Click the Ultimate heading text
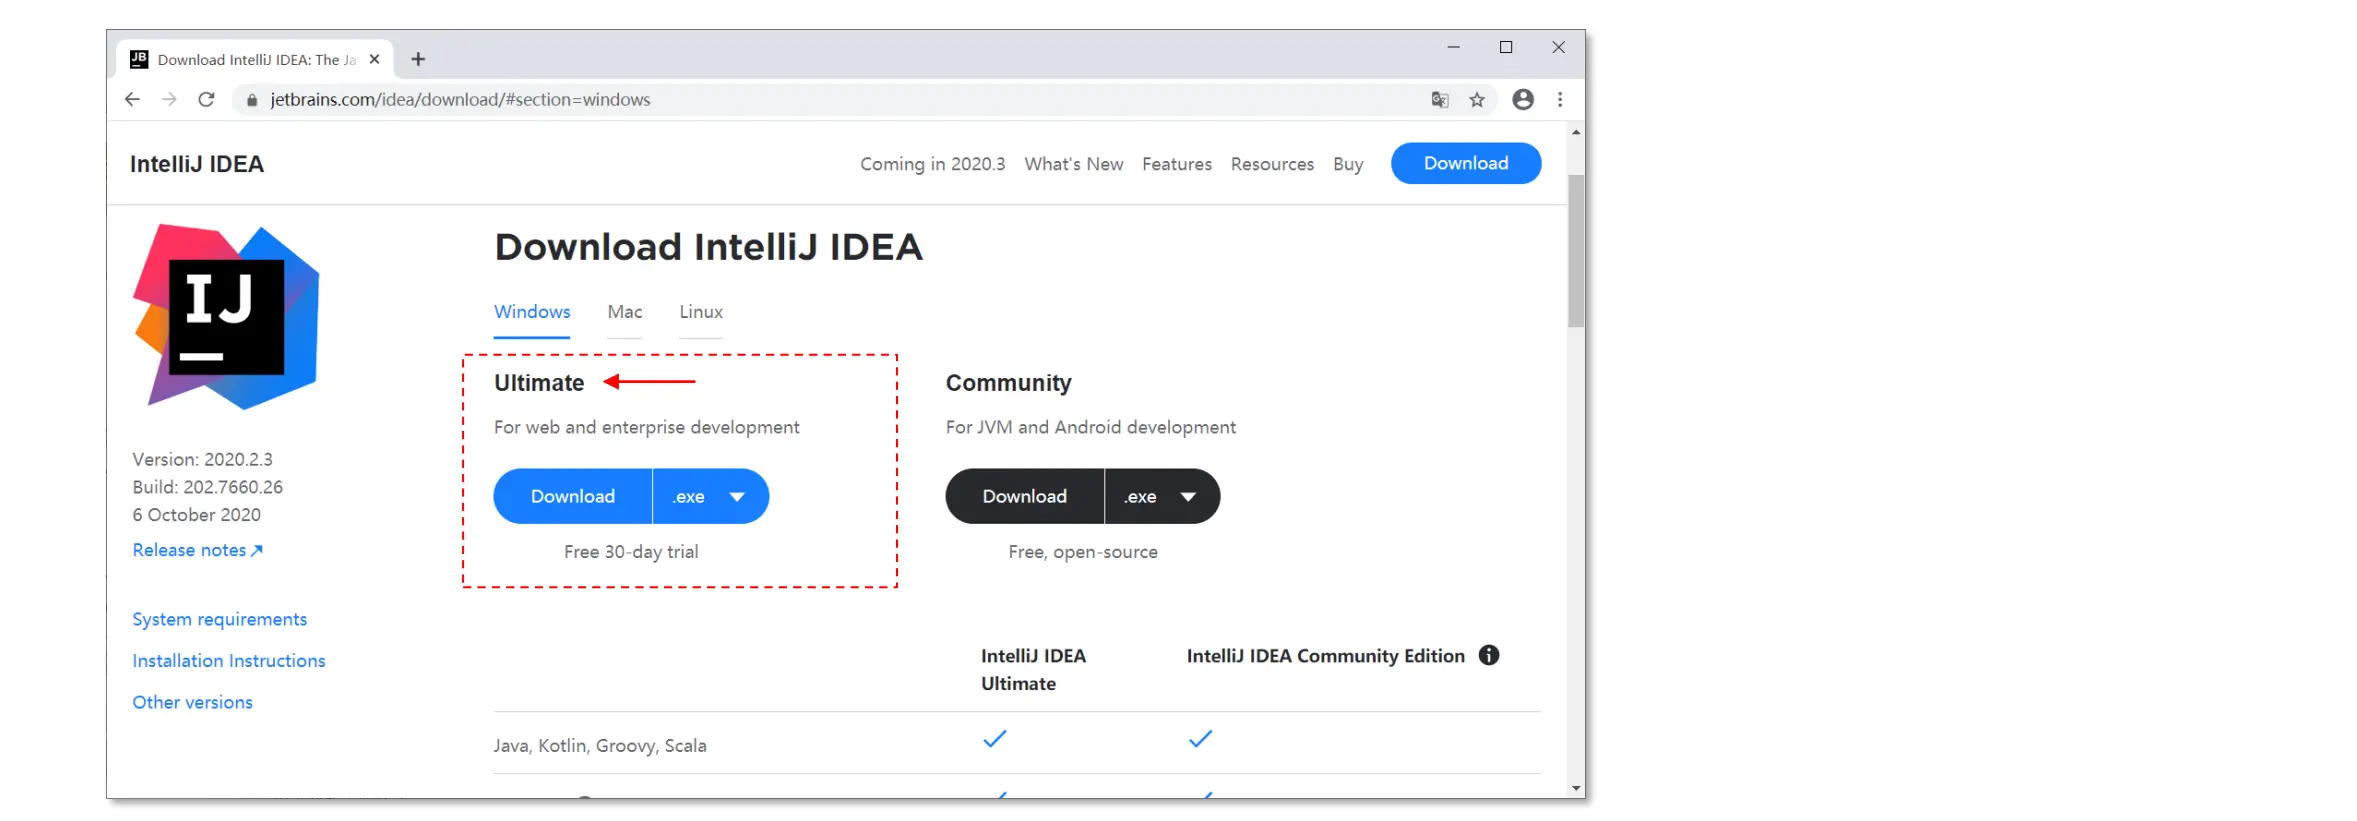 539,383
